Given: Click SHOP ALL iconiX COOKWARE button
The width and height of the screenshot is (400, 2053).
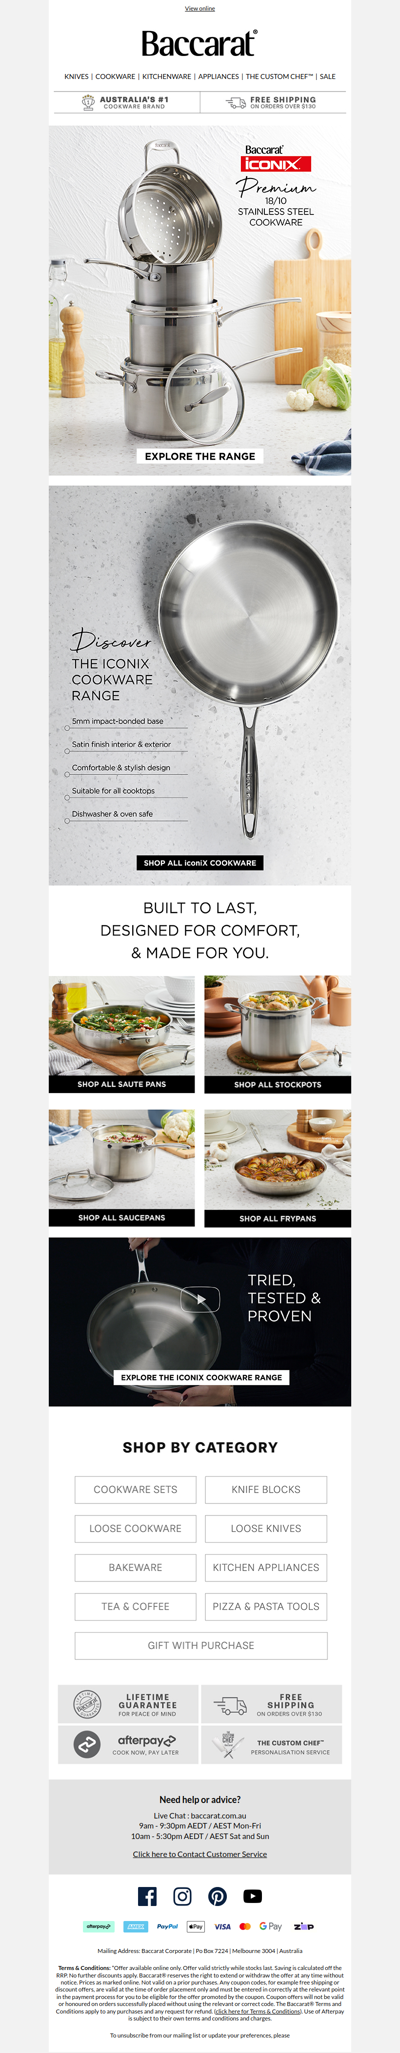Looking at the screenshot, I should (200, 862).
